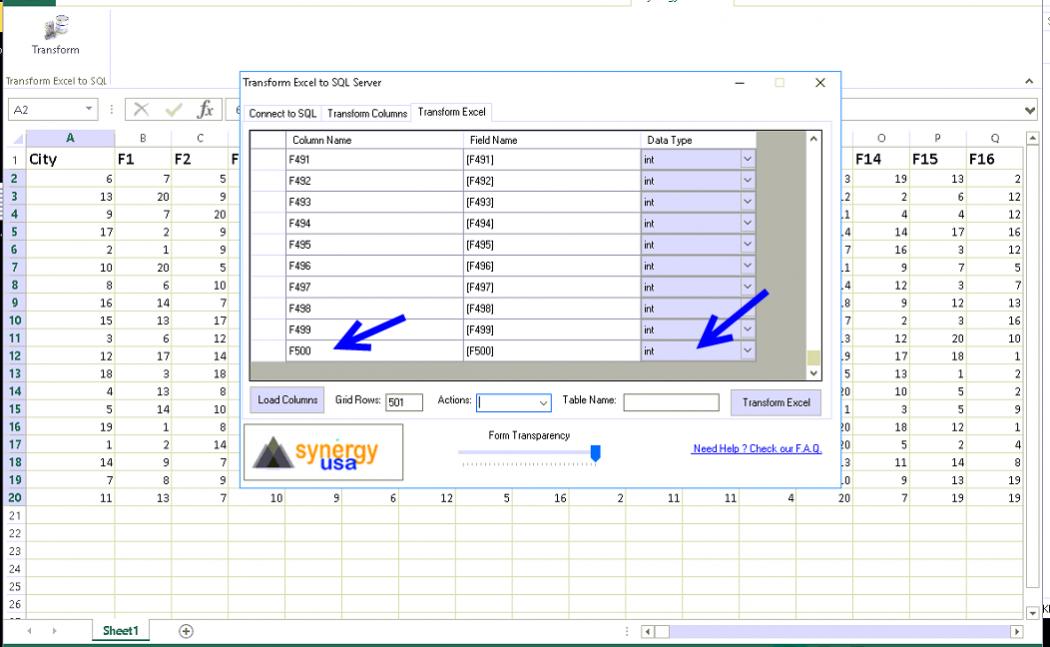Open Data Type dropdown for F494
This screenshot has height=647, width=1050.
click(747, 223)
